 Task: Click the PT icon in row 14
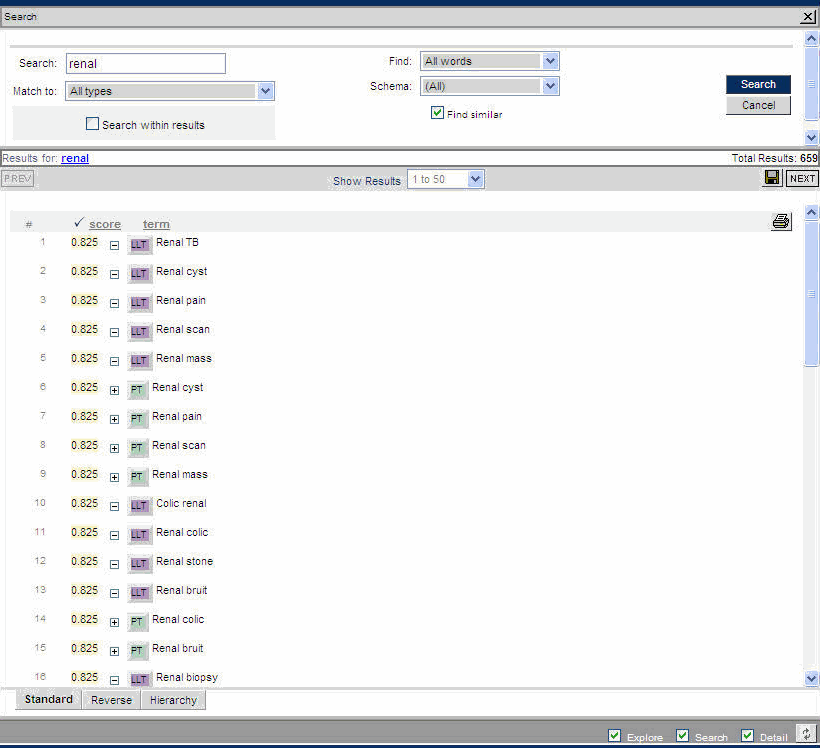click(137, 621)
